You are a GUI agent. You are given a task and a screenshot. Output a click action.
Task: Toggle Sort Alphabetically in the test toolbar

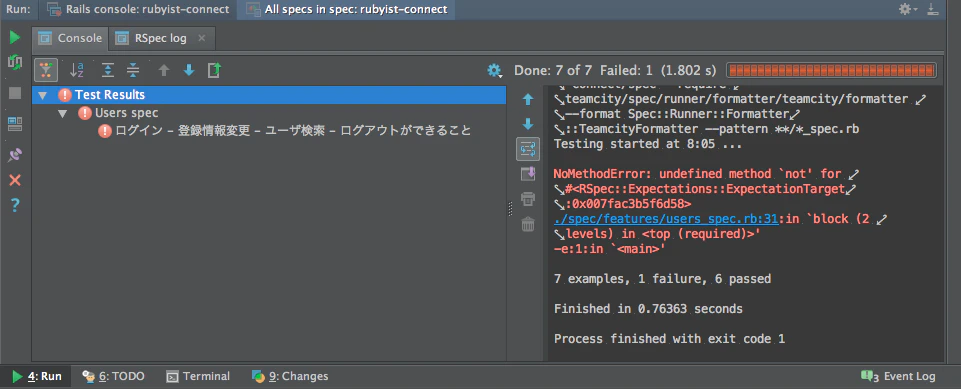point(77,70)
